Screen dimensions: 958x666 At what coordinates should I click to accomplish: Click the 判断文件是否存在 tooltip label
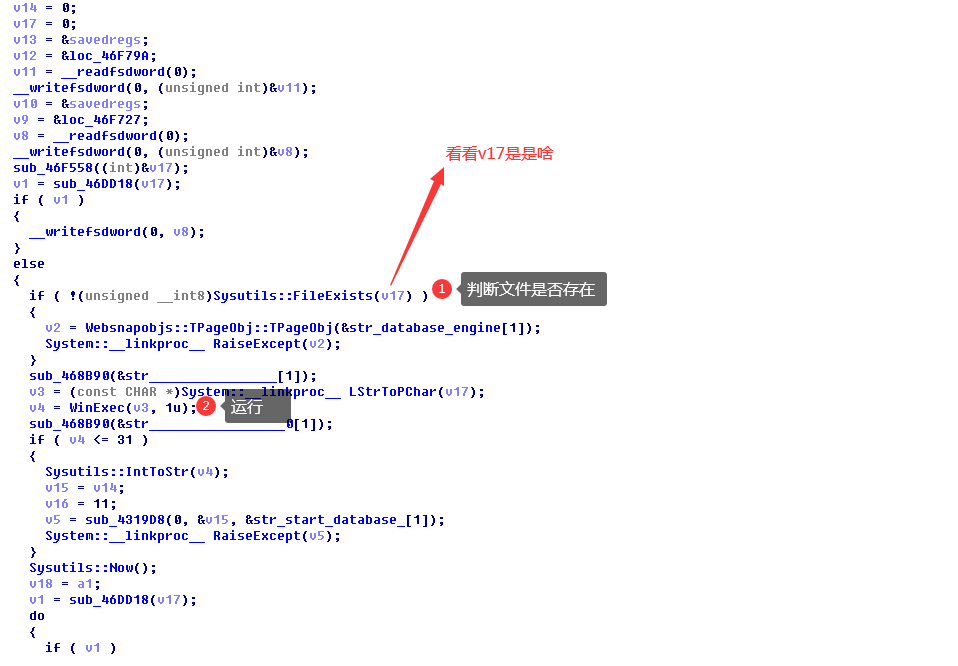[533, 289]
